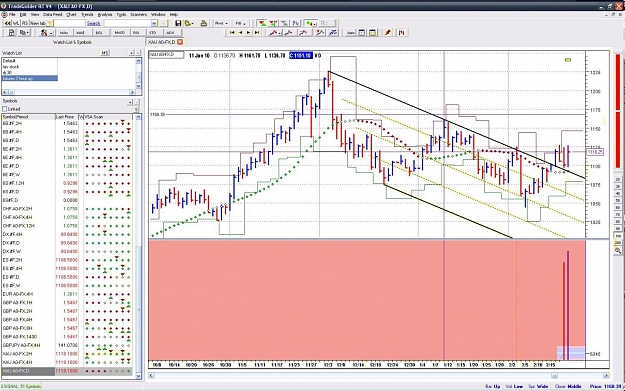Click the MACD indicator button
This screenshot has width=625, height=391.
point(120,33)
